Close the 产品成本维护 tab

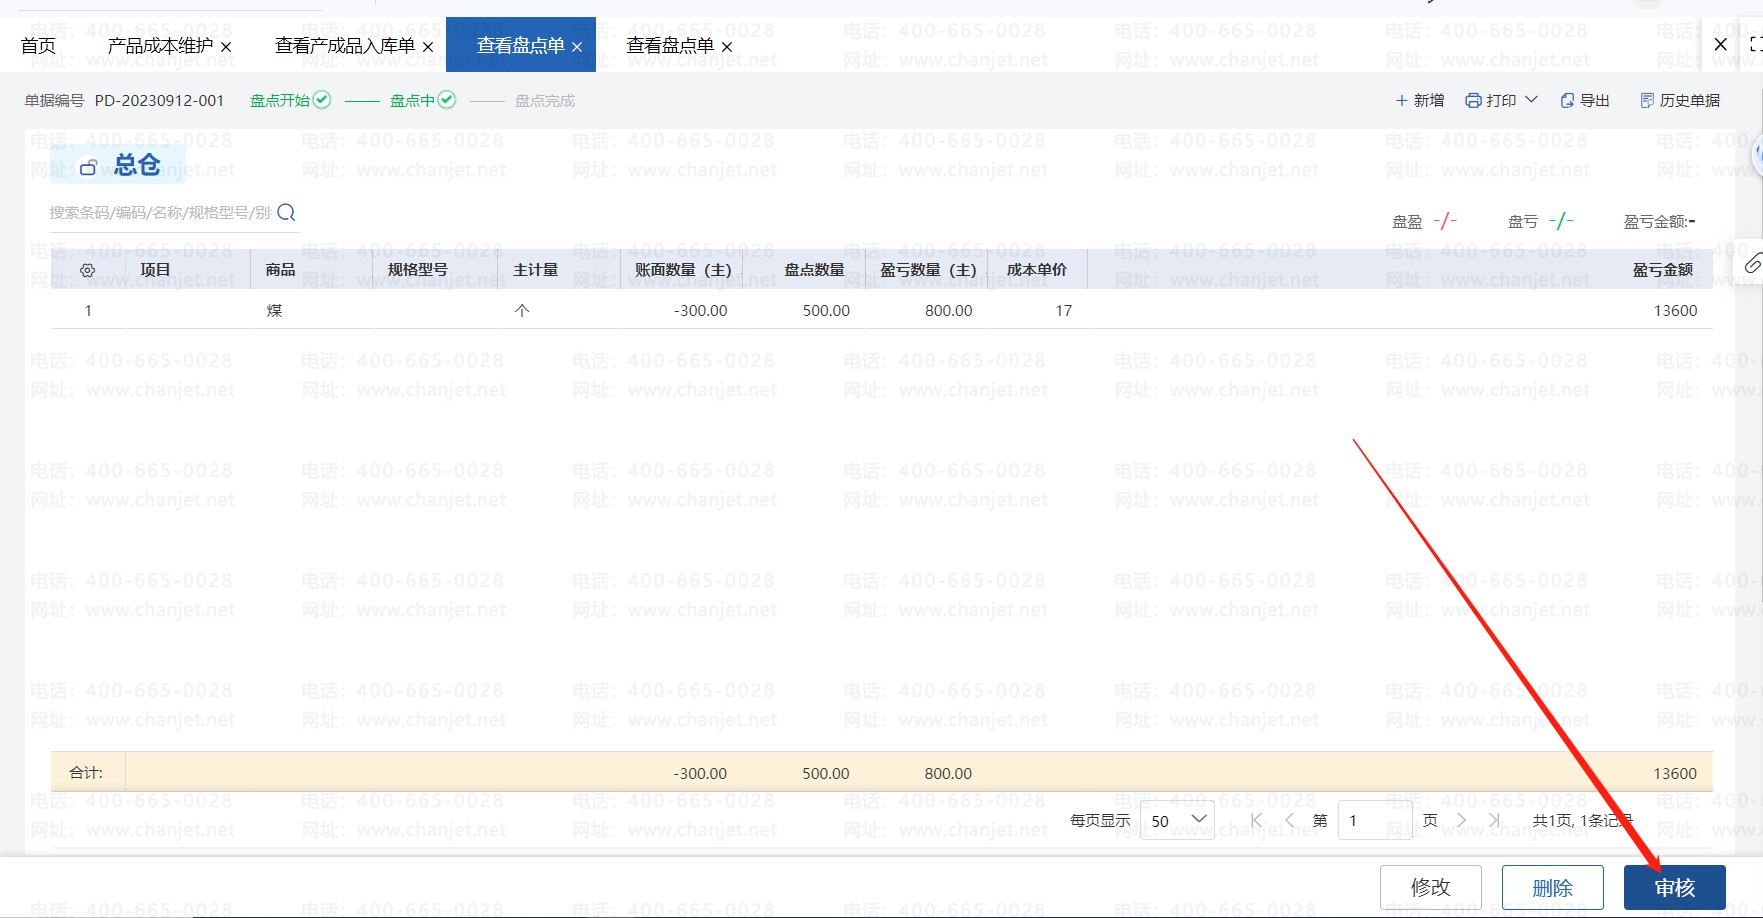226,47
